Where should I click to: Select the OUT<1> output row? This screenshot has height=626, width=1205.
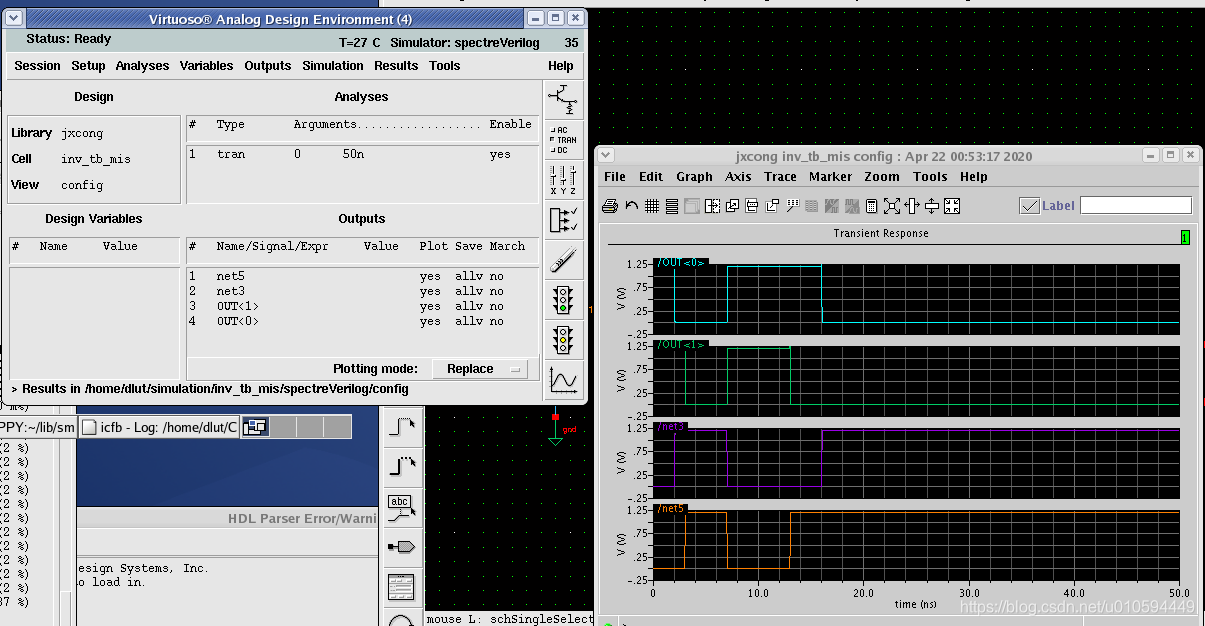[362, 306]
